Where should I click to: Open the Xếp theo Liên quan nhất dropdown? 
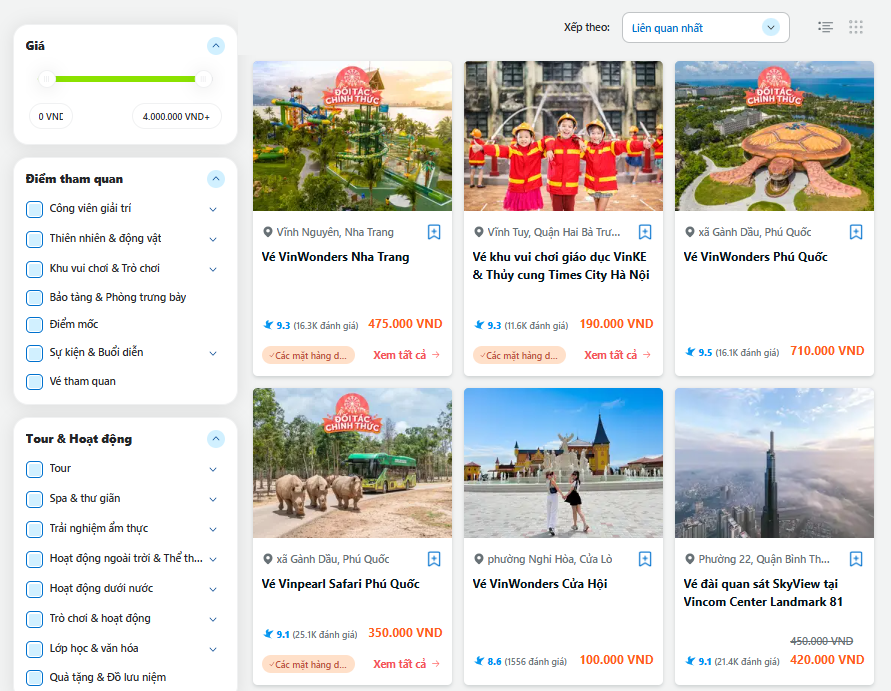coord(705,27)
